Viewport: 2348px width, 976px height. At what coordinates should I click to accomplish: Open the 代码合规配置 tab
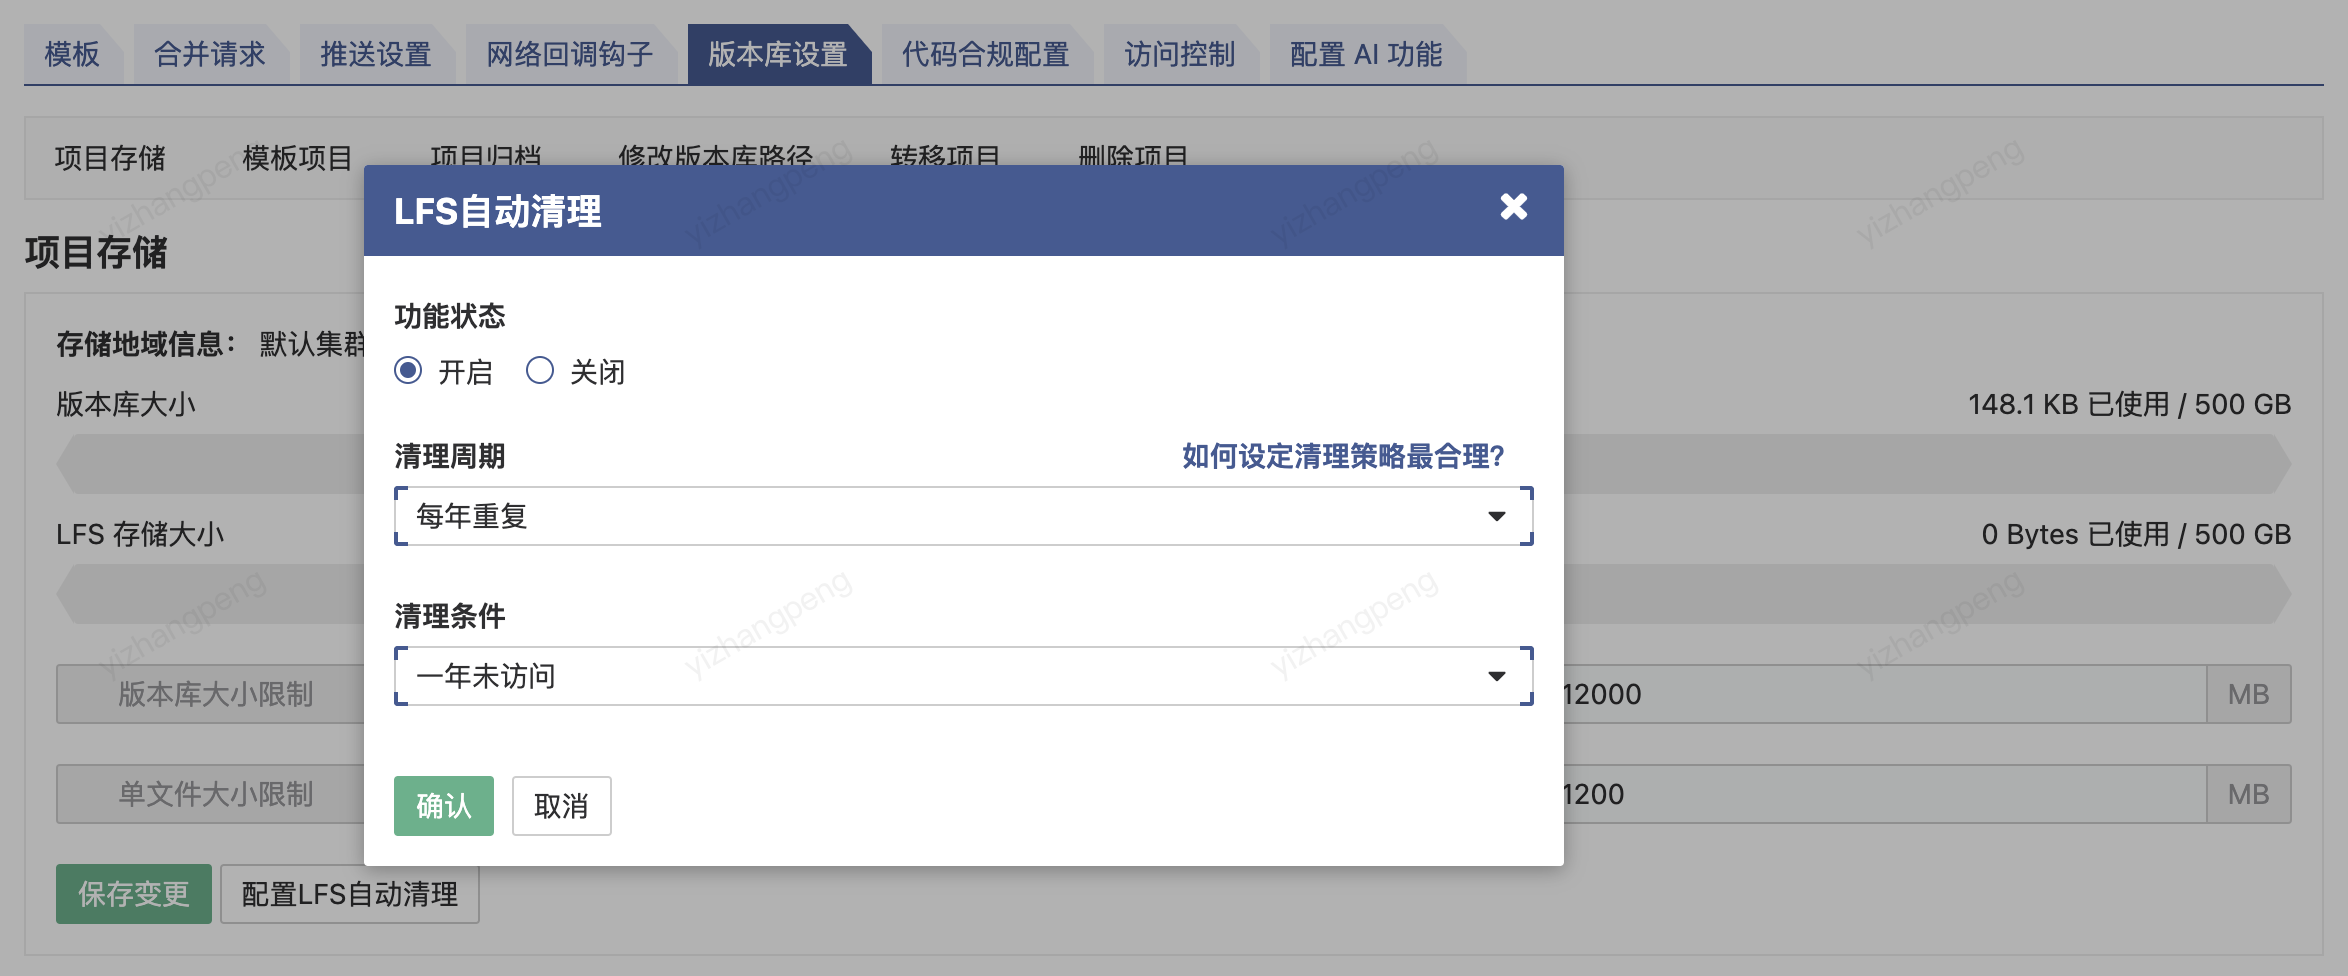985,54
